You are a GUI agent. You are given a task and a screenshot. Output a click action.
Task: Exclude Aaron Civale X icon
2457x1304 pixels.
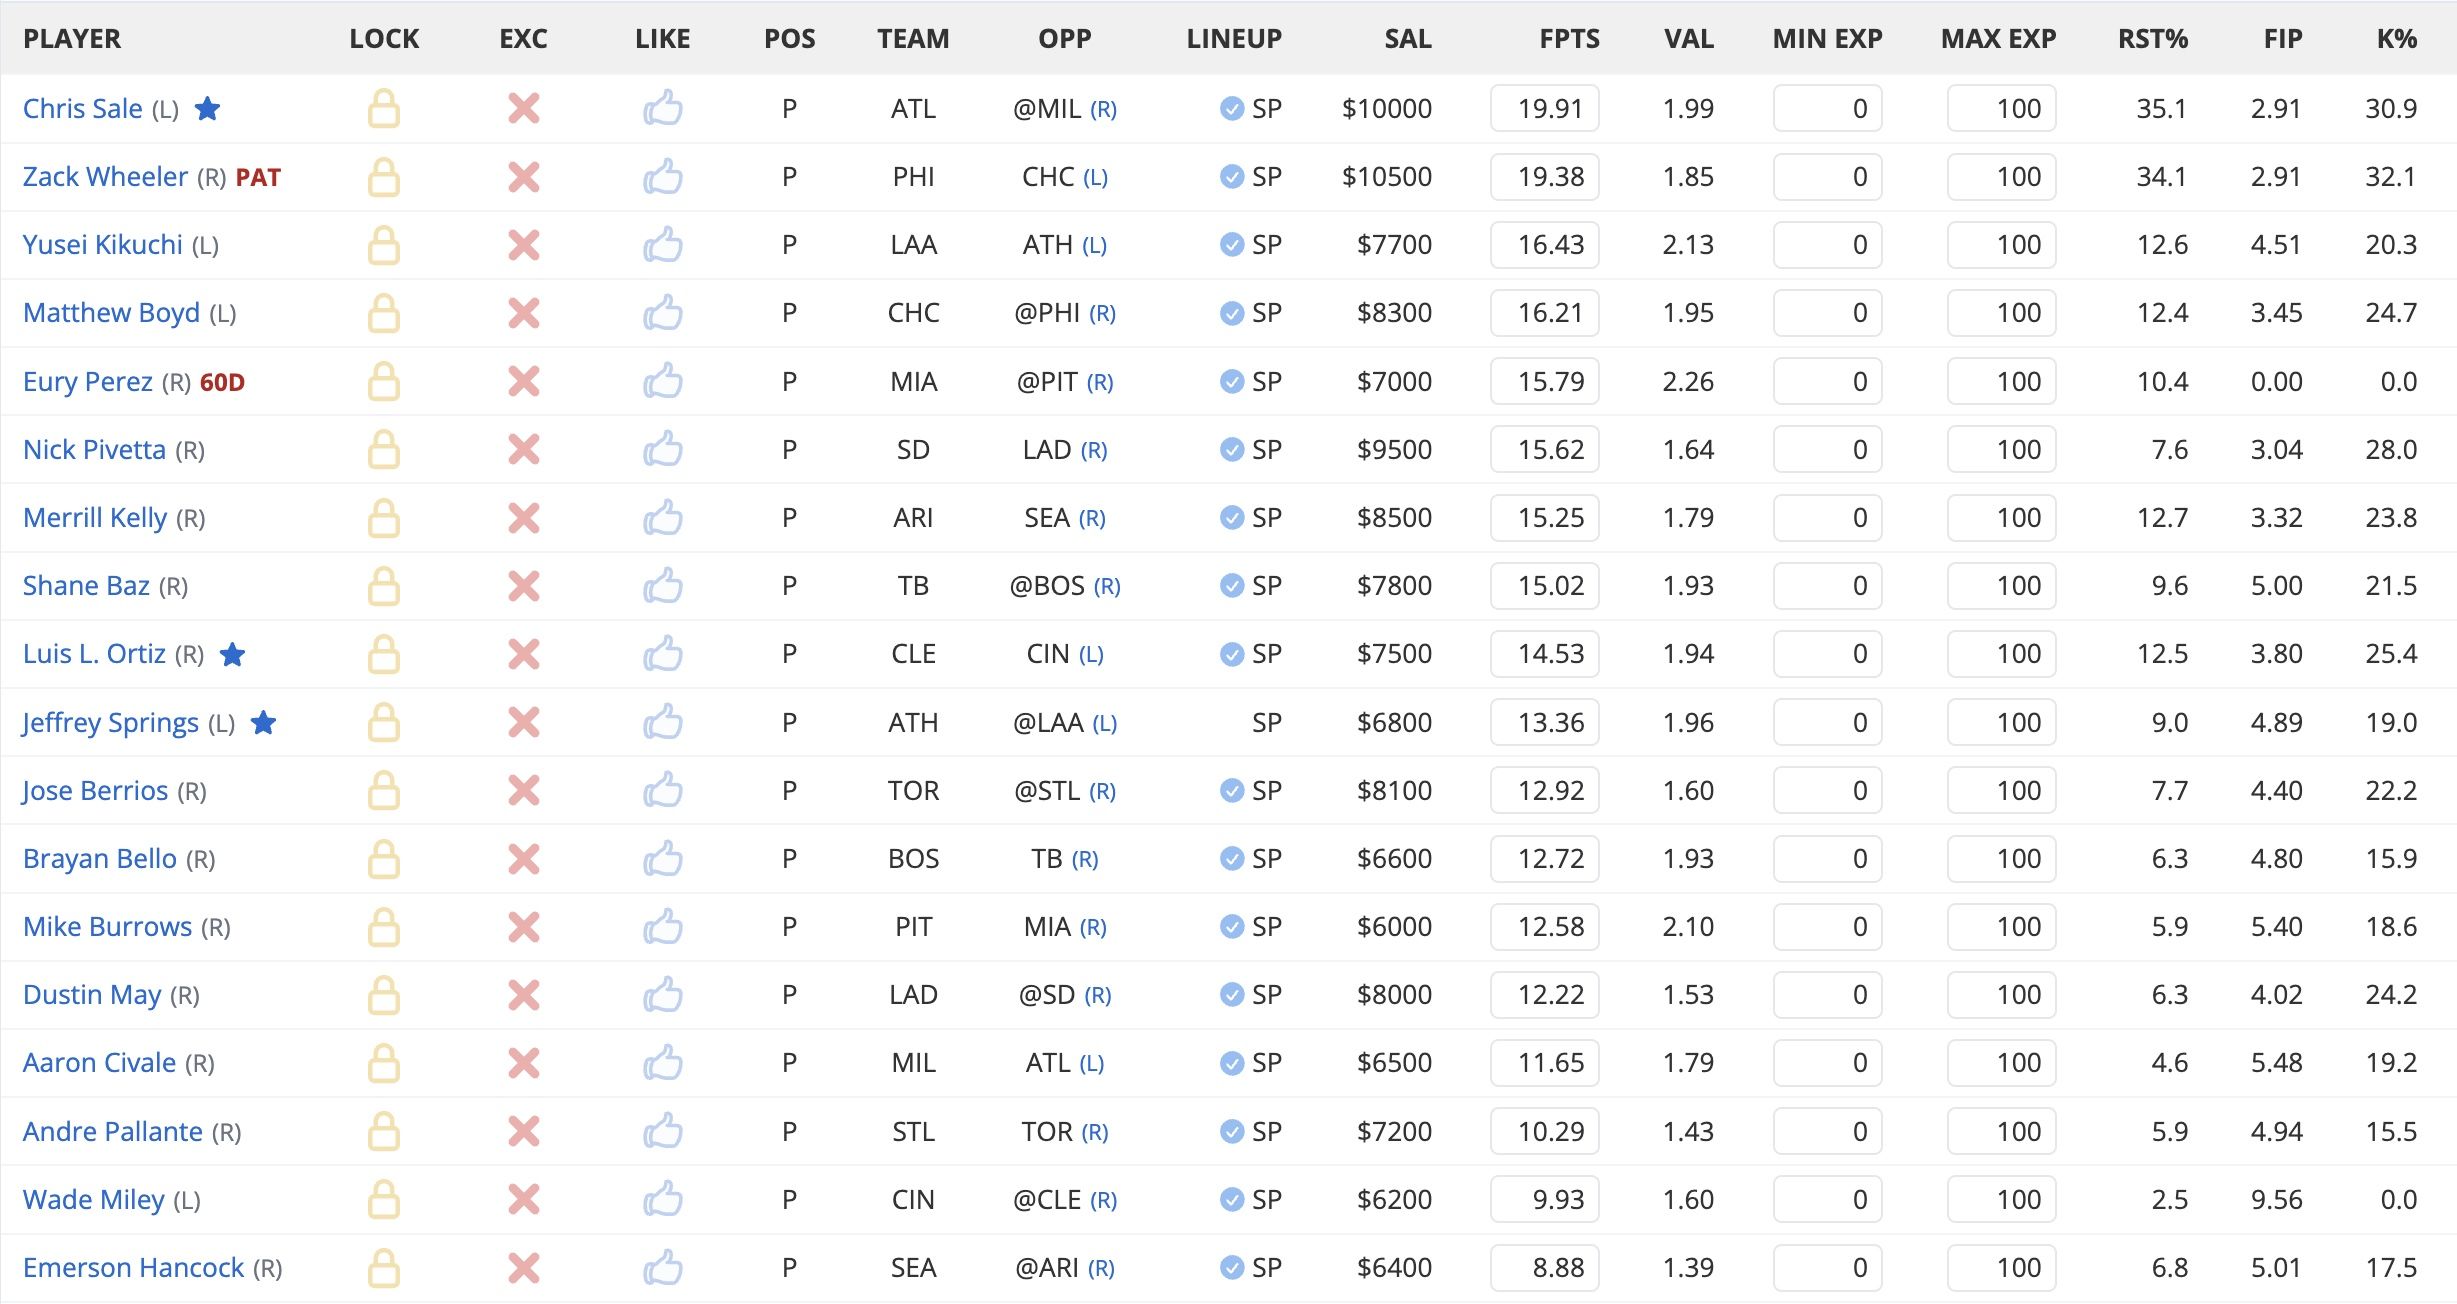524,1063
